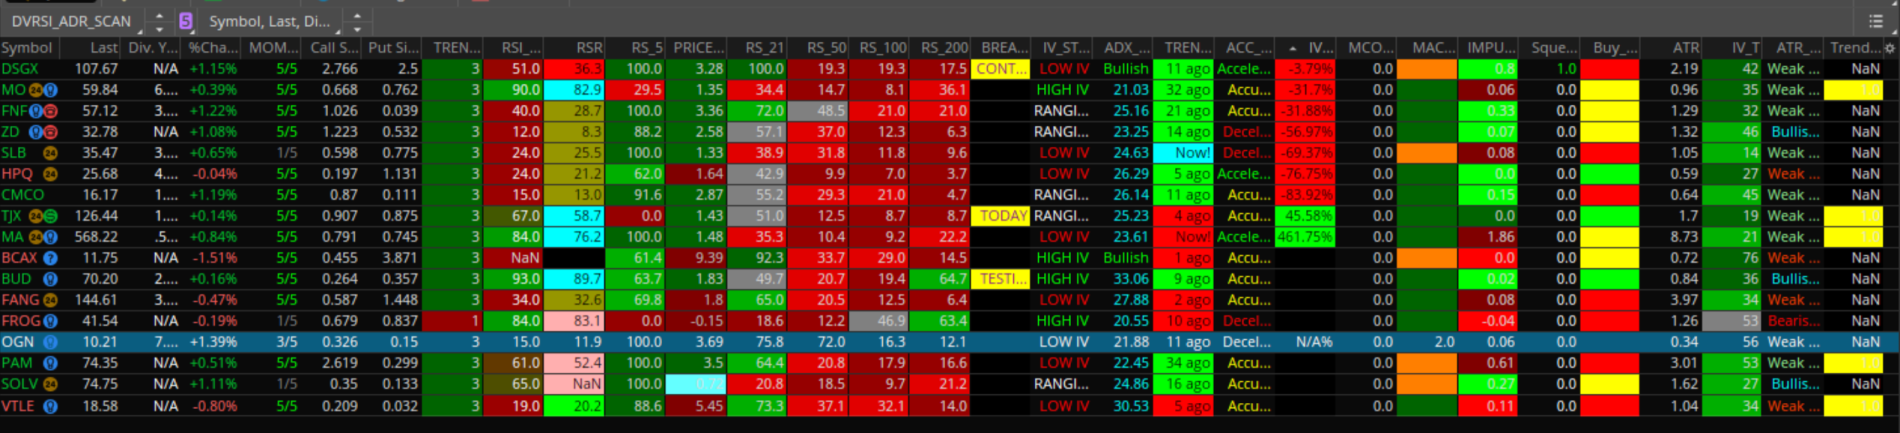Click the 24-hour badge beside FANG
1900x433 pixels.
point(50,300)
